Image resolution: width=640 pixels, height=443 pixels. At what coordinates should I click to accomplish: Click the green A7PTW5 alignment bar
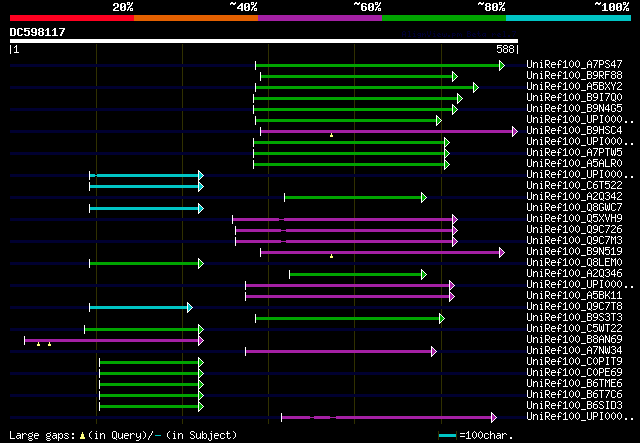[349, 154]
